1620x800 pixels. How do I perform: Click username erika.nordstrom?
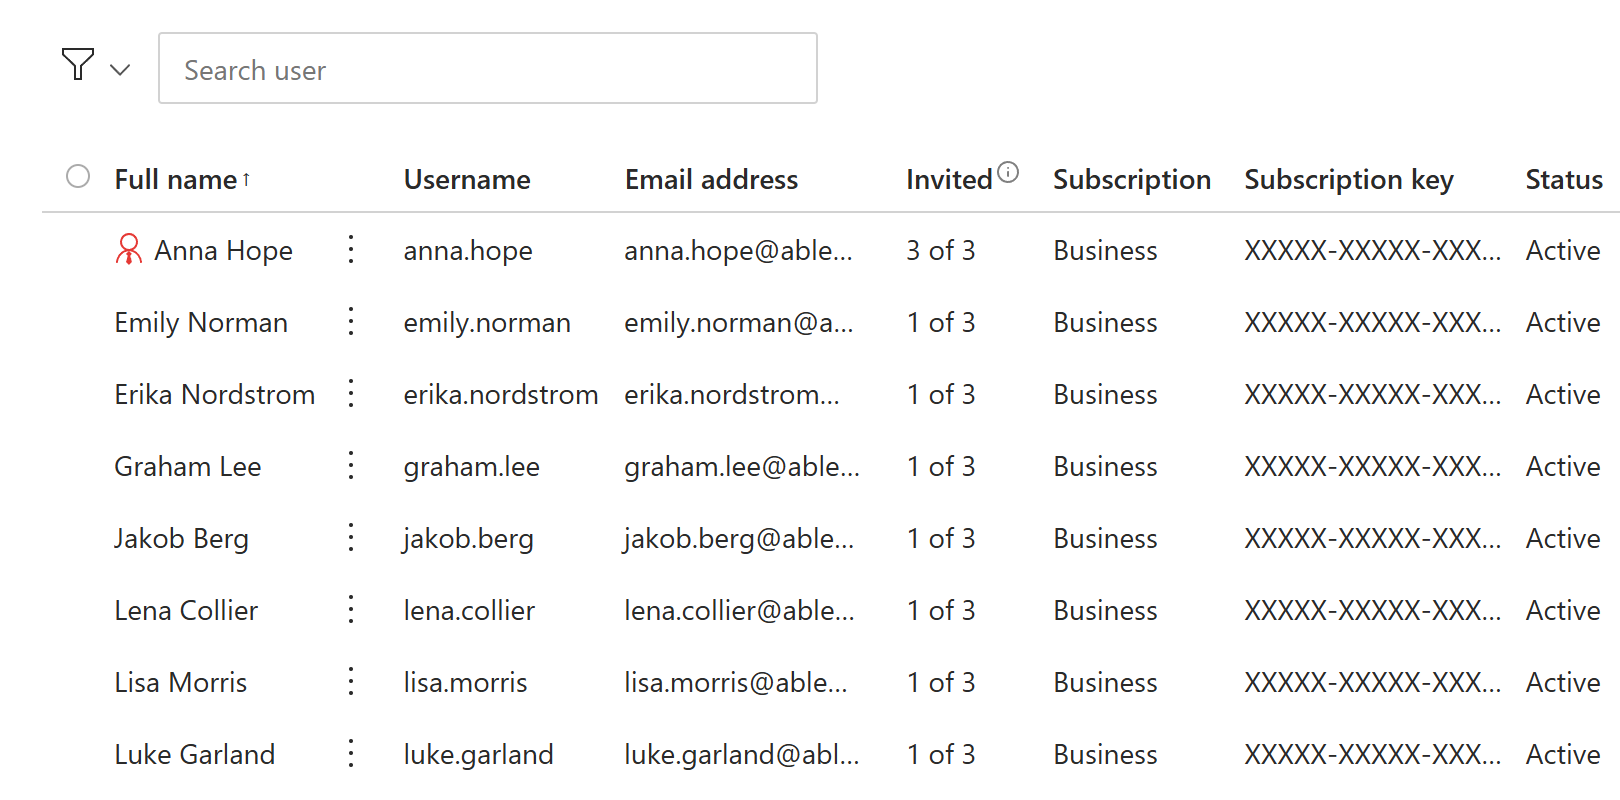[x=501, y=395]
